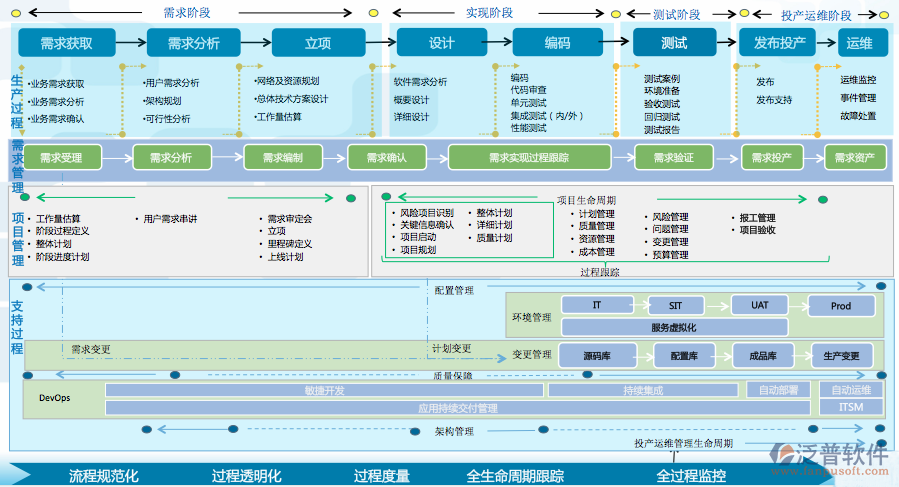Choose the SIT environment box
The image size is (899, 487).
coord(676,305)
